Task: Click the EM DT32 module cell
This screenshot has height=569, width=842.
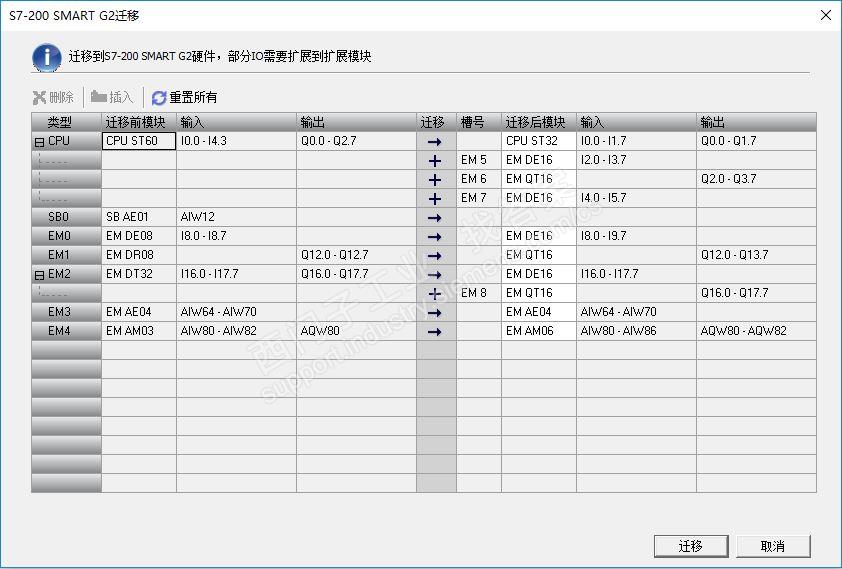Action: point(139,274)
